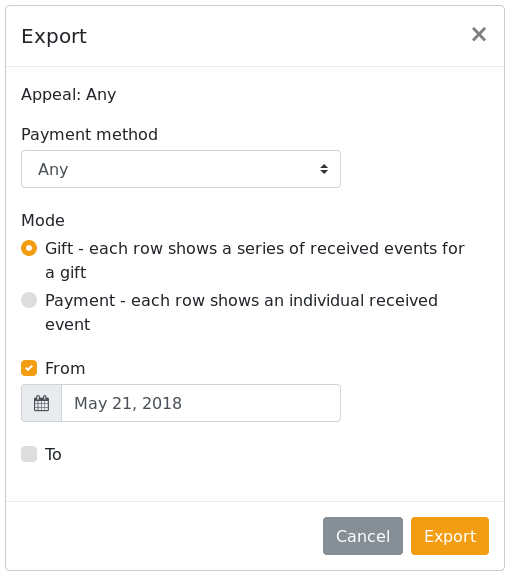Cancel the export dialog
511x577 pixels.
(363, 536)
